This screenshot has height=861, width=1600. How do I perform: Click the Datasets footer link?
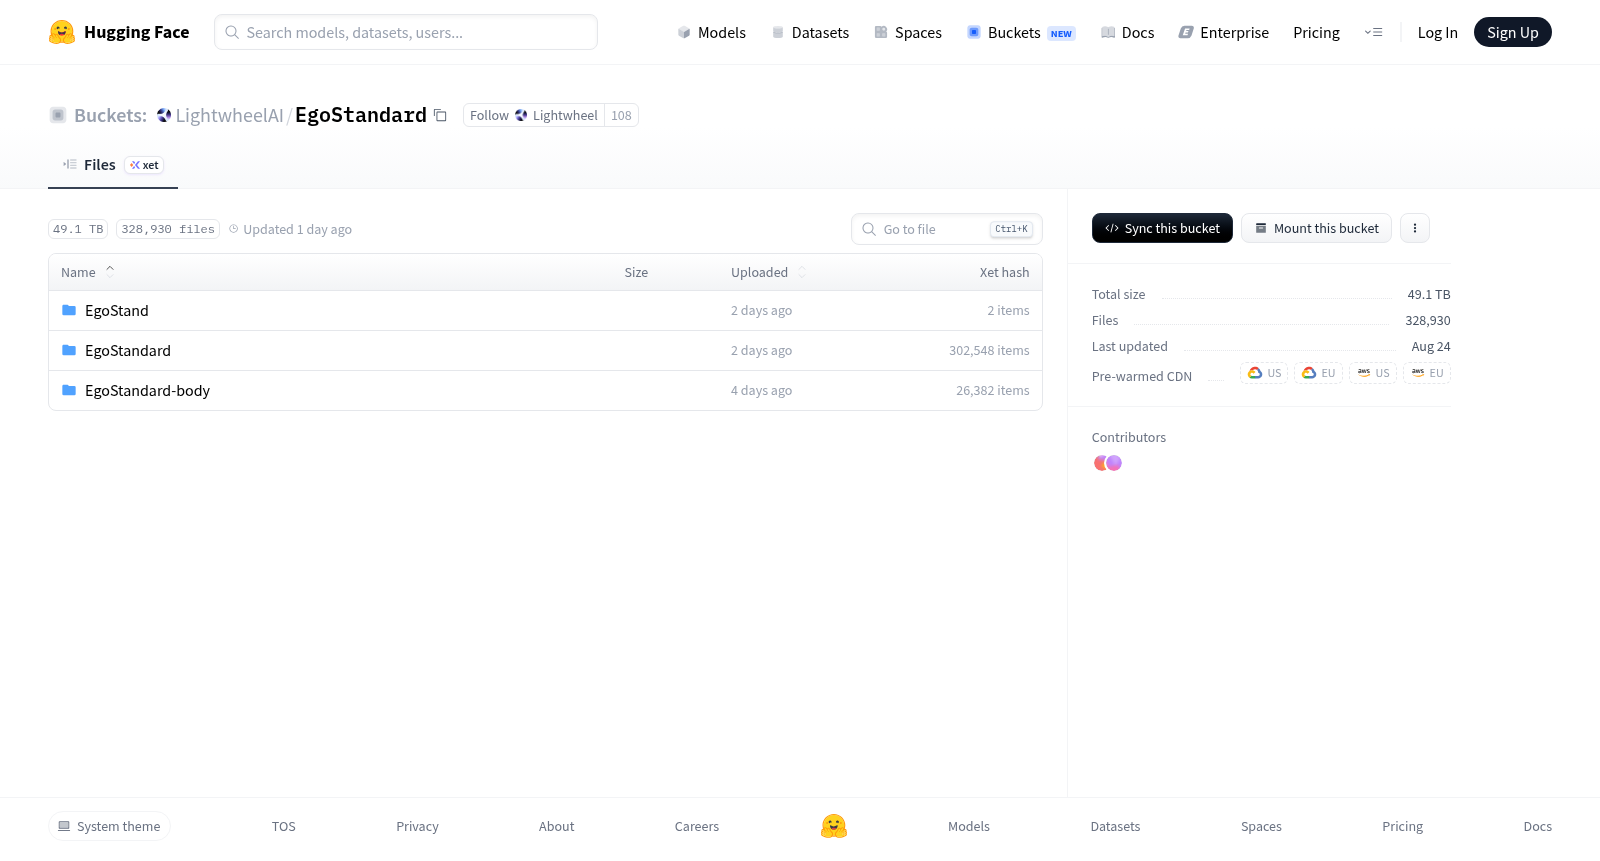1115,826
